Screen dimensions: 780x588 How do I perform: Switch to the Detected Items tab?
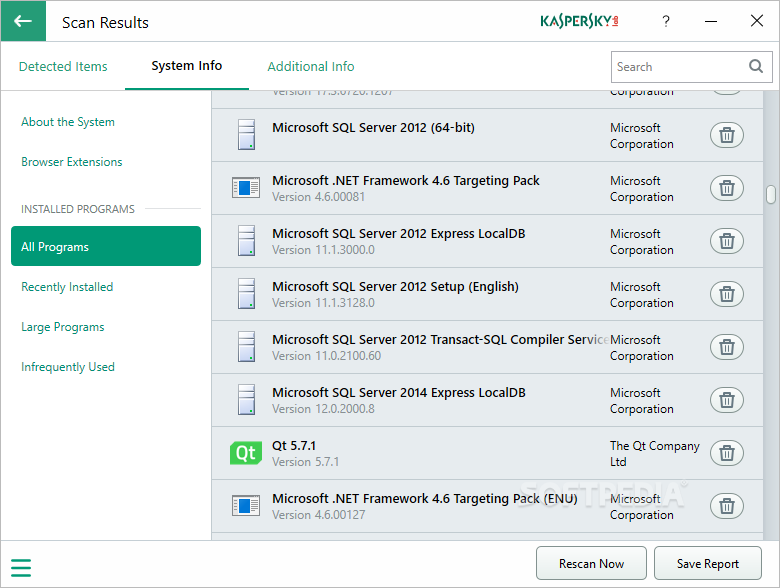point(63,66)
